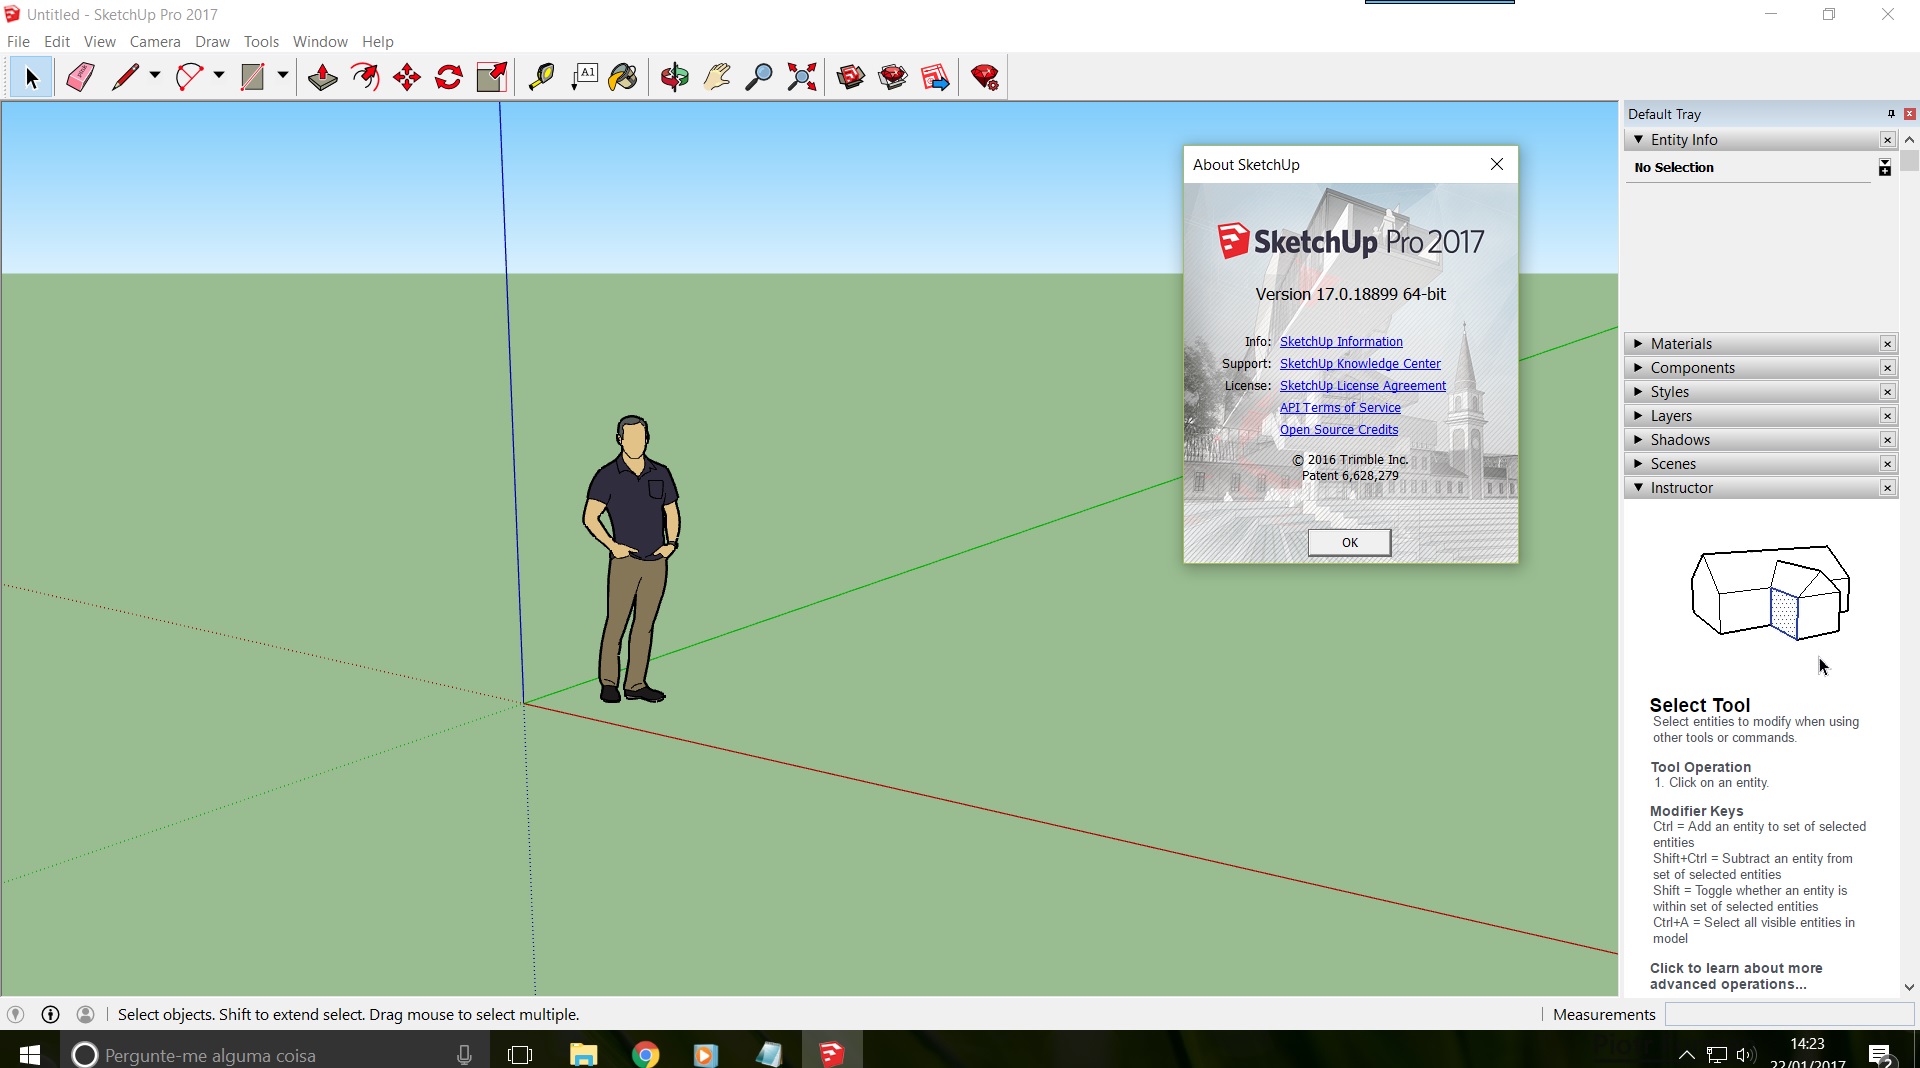This screenshot has width=1920, height=1068.
Task: Select the Pan hand tool
Action: point(717,77)
